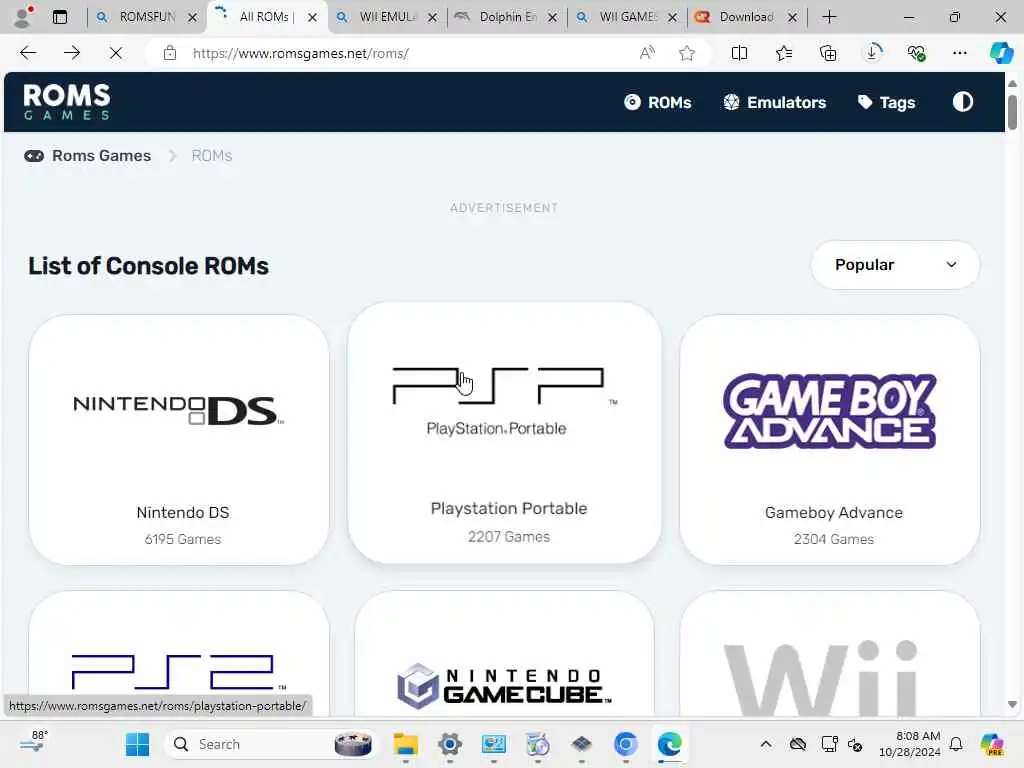Viewport: 1024px width, 768px height.
Task: Open the weather widget showing 88°
Action: 33,742
